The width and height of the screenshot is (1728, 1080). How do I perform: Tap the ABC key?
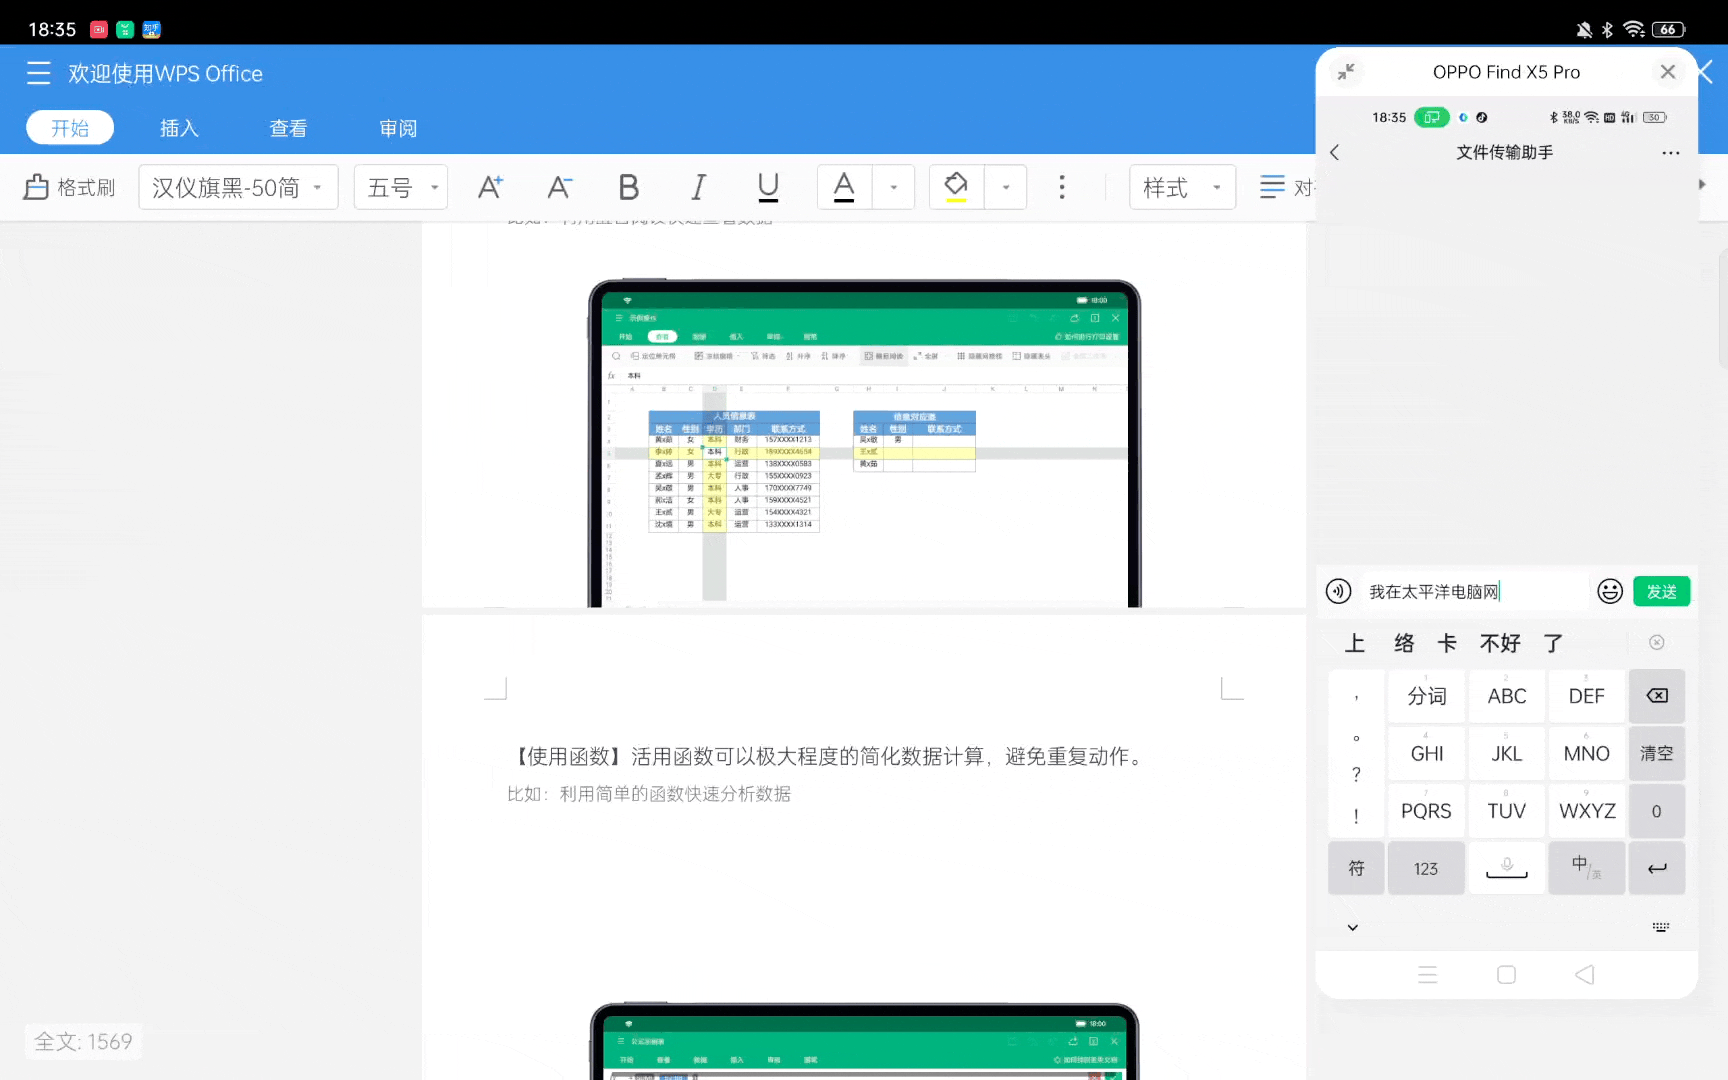pyautogui.click(x=1507, y=696)
